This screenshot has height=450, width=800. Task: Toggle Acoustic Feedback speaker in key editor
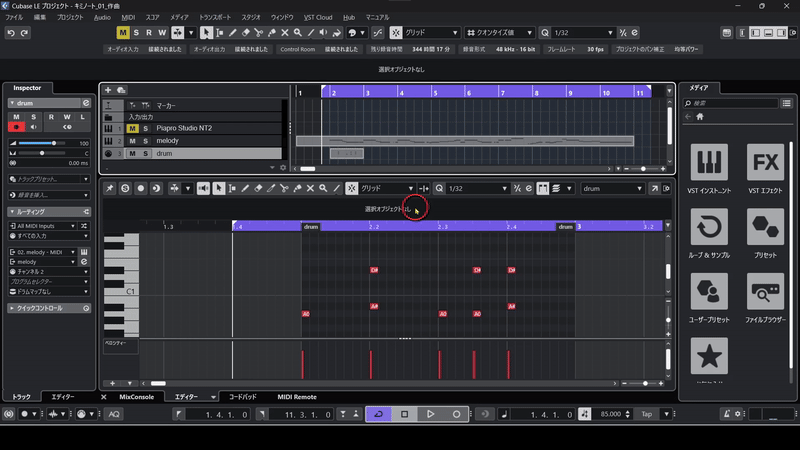click(203, 188)
